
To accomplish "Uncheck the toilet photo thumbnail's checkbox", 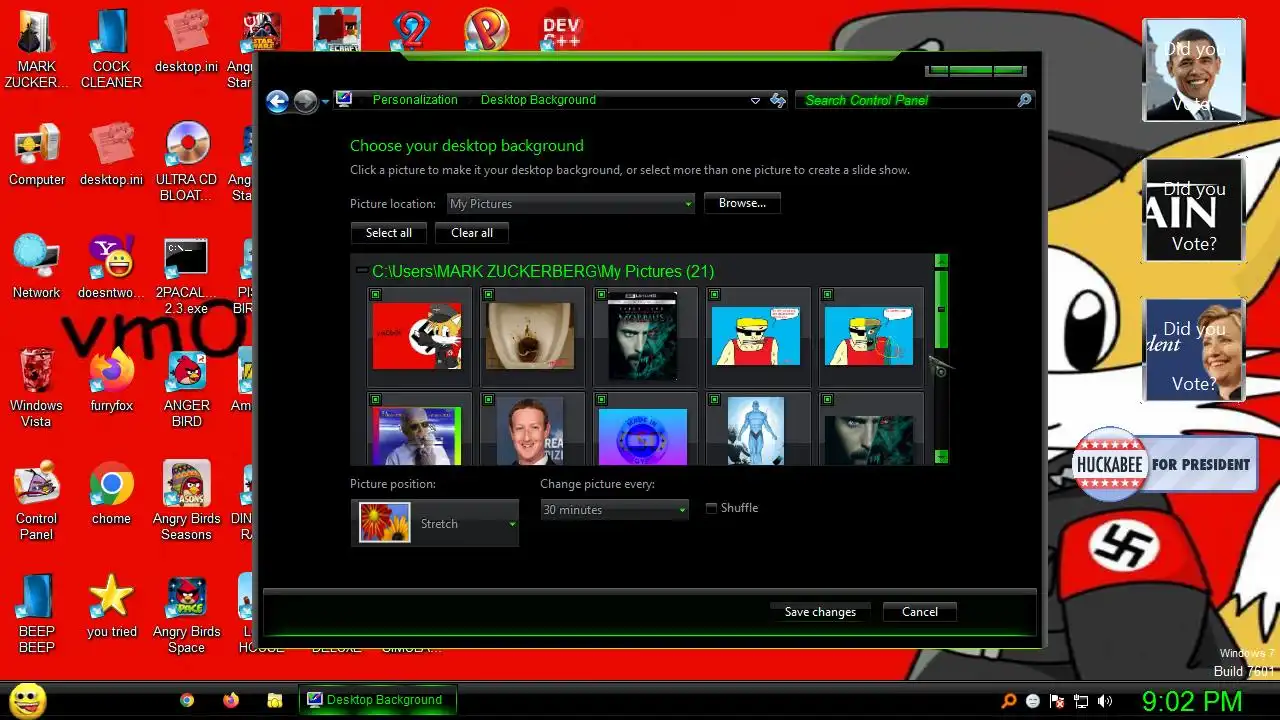I will point(488,294).
